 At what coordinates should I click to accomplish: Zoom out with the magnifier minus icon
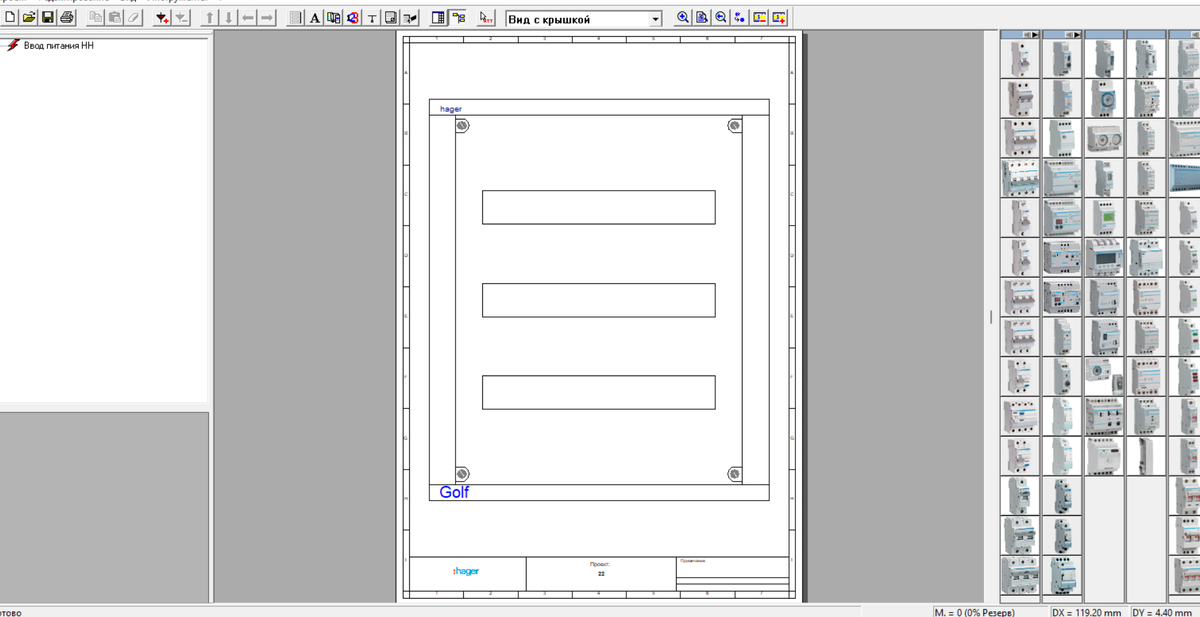721,18
